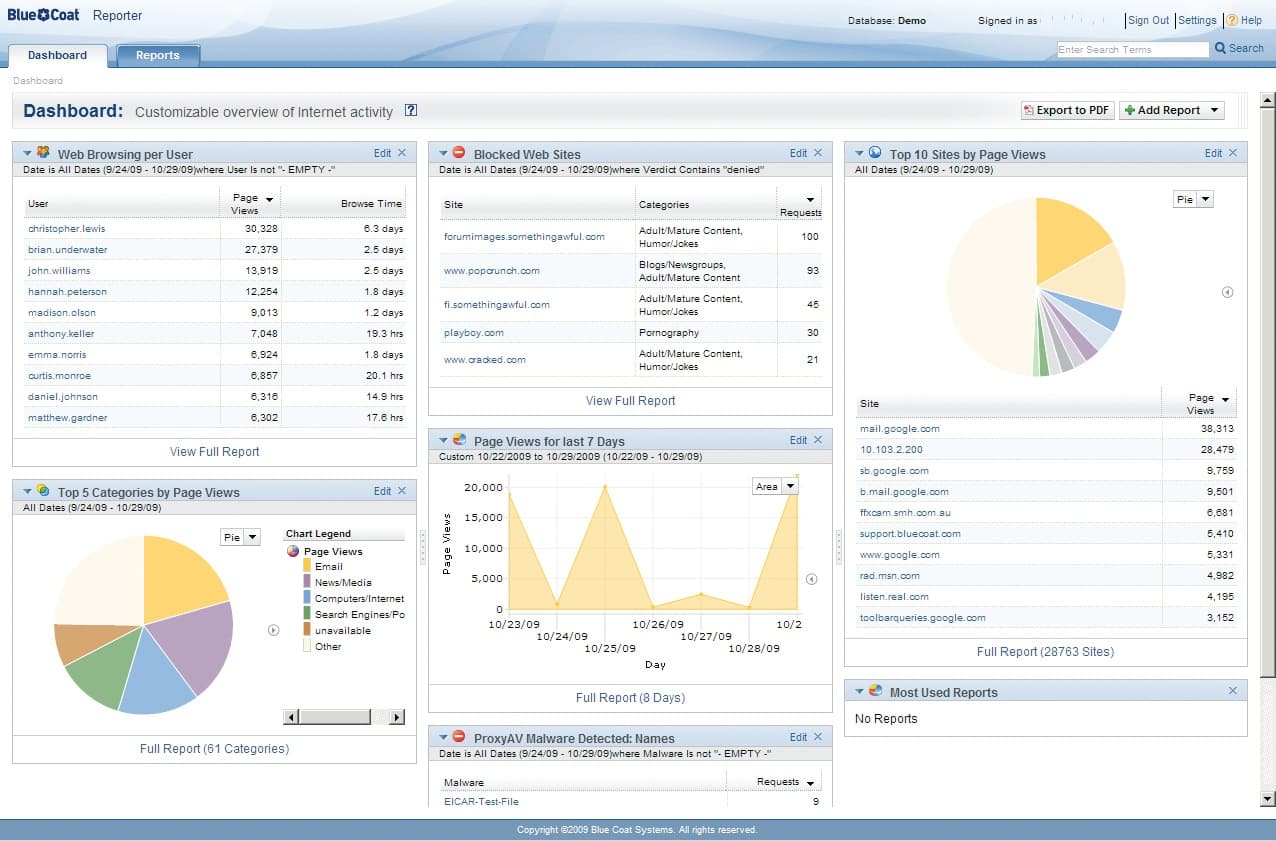The image size is (1276, 841).
Task: Click the magnifier Search icon
Action: click(x=1221, y=48)
